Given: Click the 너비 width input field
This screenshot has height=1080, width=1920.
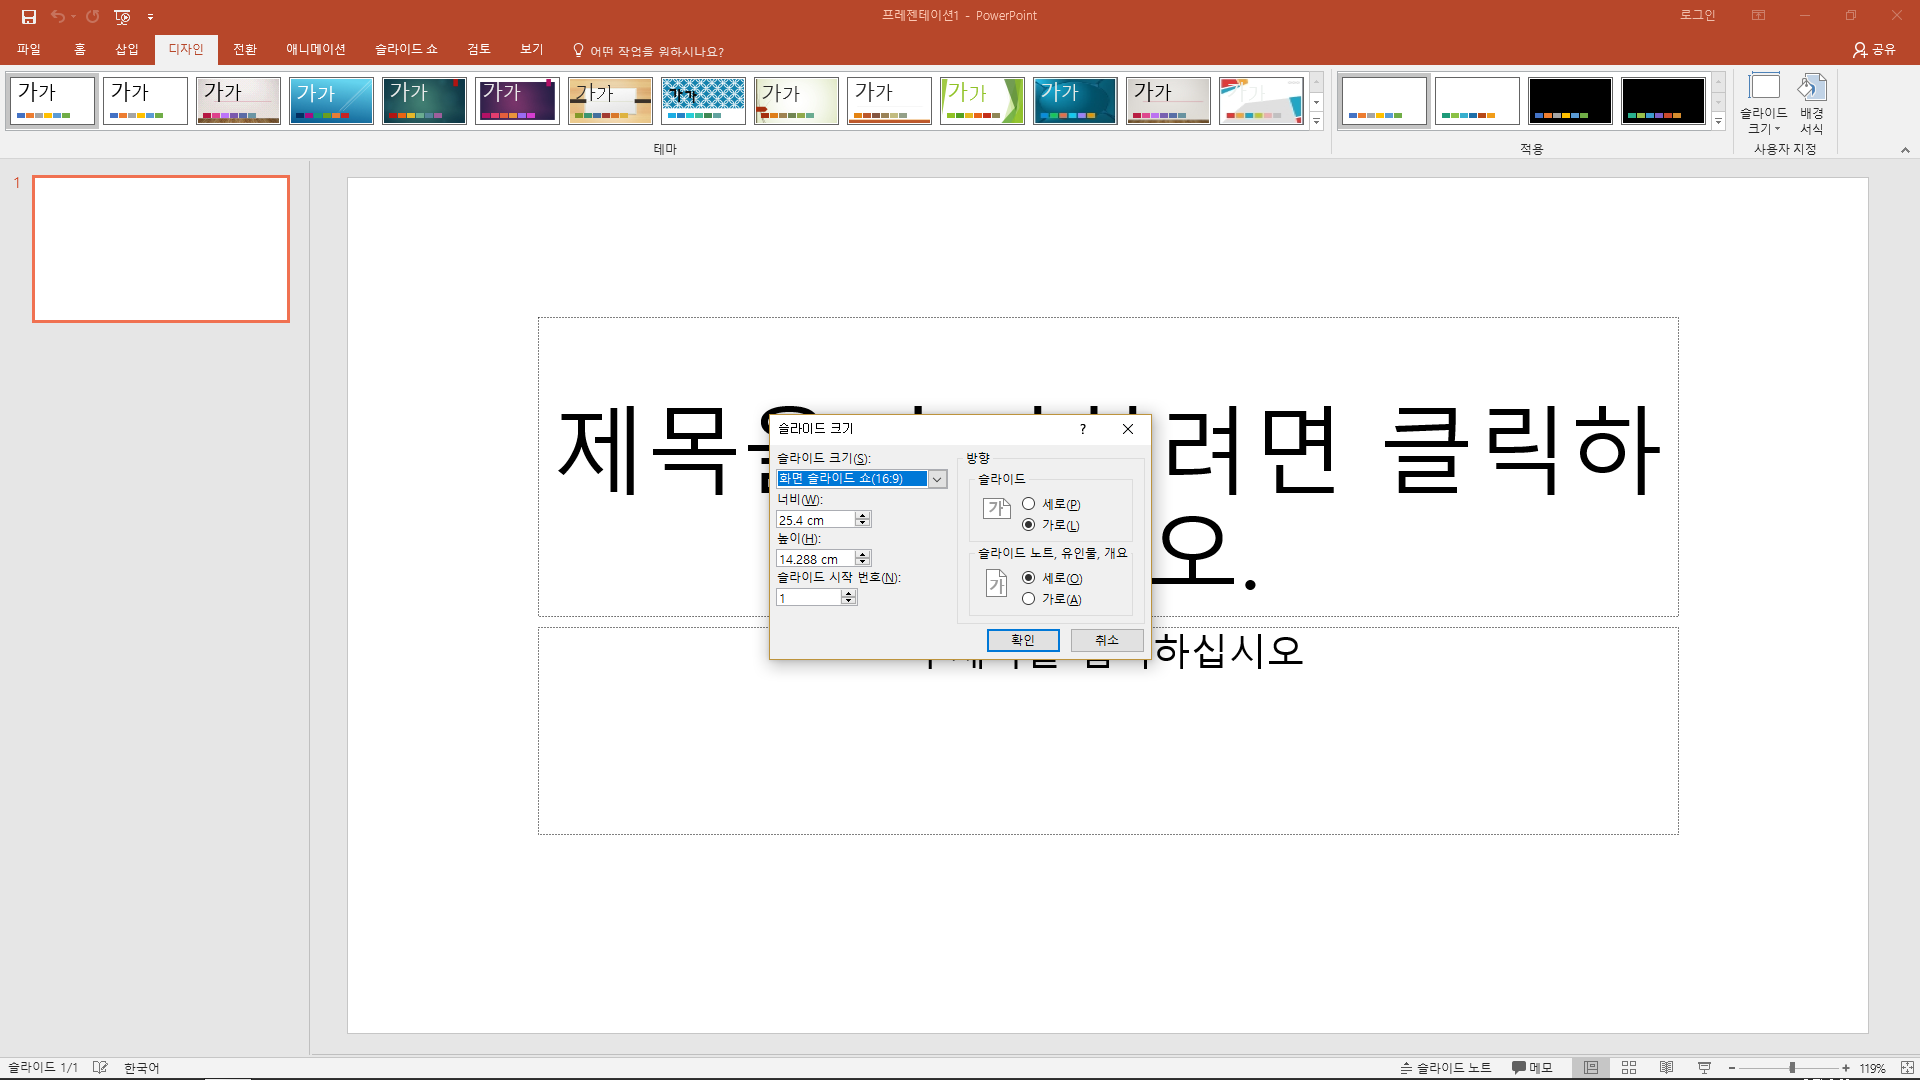Looking at the screenshot, I should pos(815,519).
